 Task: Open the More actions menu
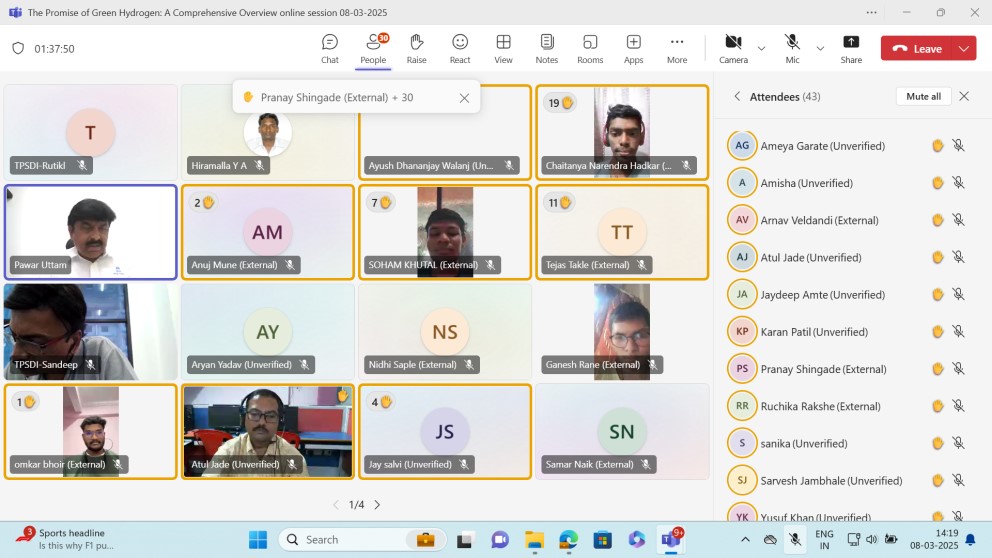tap(677, 48)
